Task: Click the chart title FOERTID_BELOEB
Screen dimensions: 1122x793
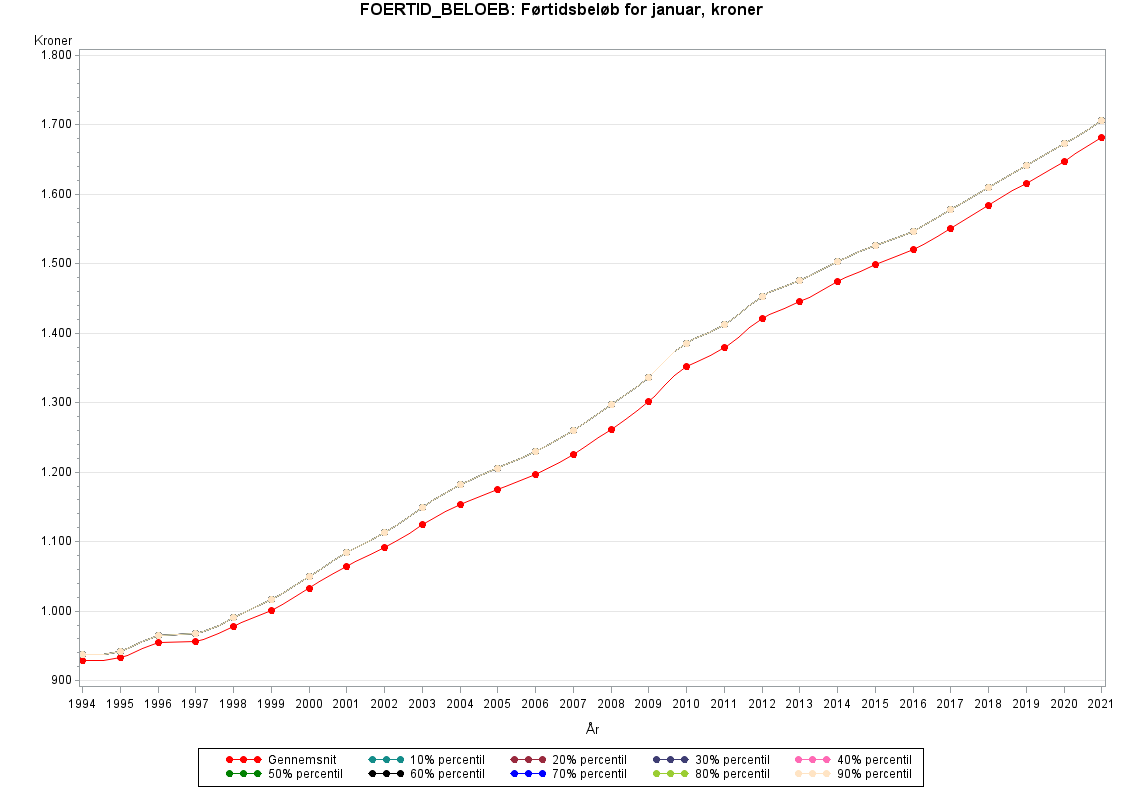Action: coord(561,11)
